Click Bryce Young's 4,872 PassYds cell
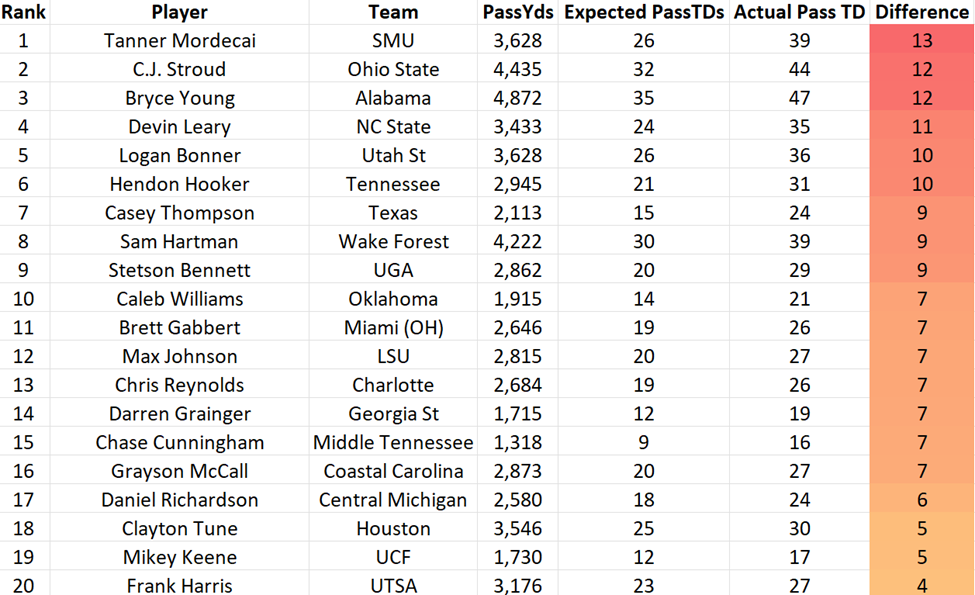This screenshot has height=595, width=975. click(x=517, y=98)
